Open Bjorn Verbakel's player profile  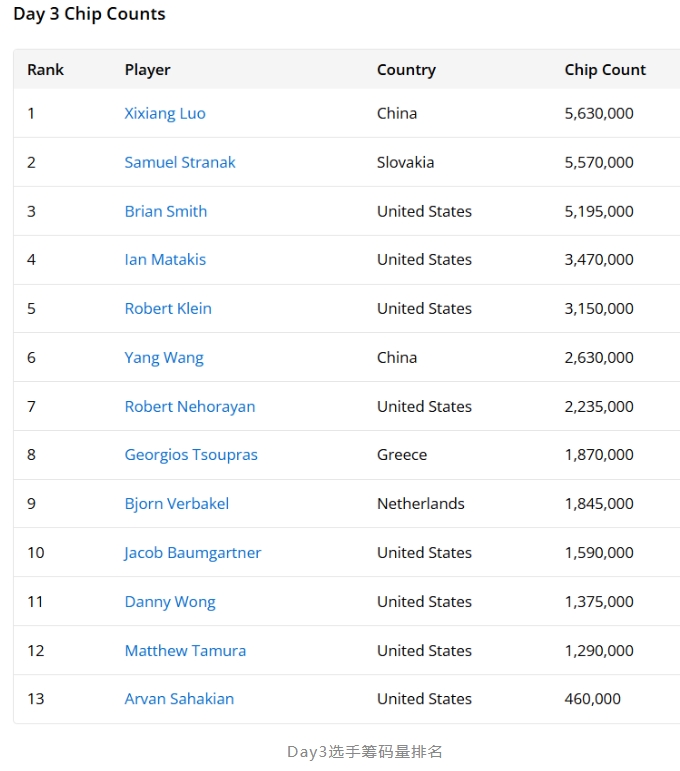(177, 503)
